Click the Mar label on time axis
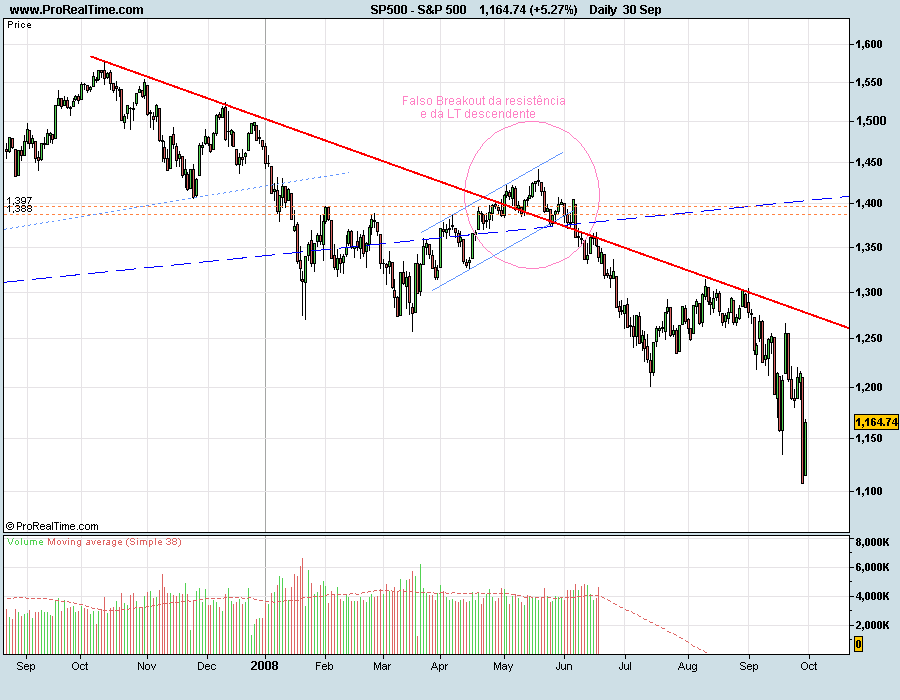 pyautogui.click(x=382, y=666)
